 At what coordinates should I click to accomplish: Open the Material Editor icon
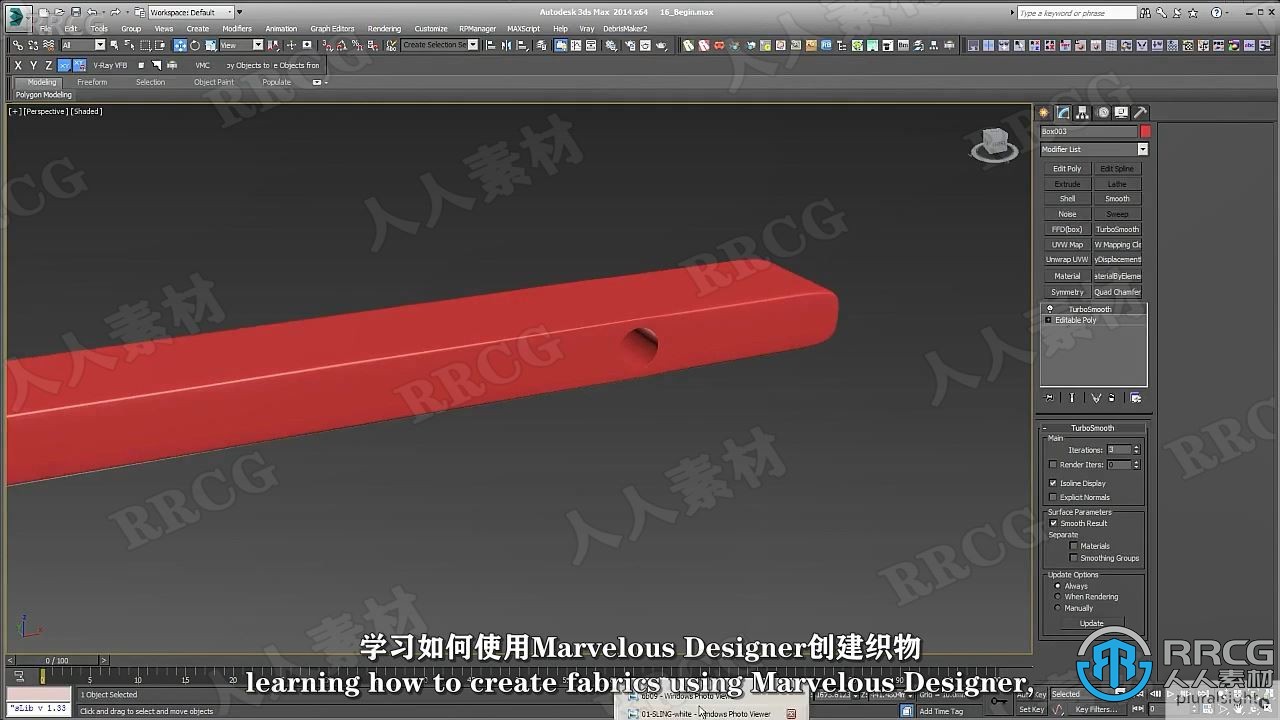point(611,45)
